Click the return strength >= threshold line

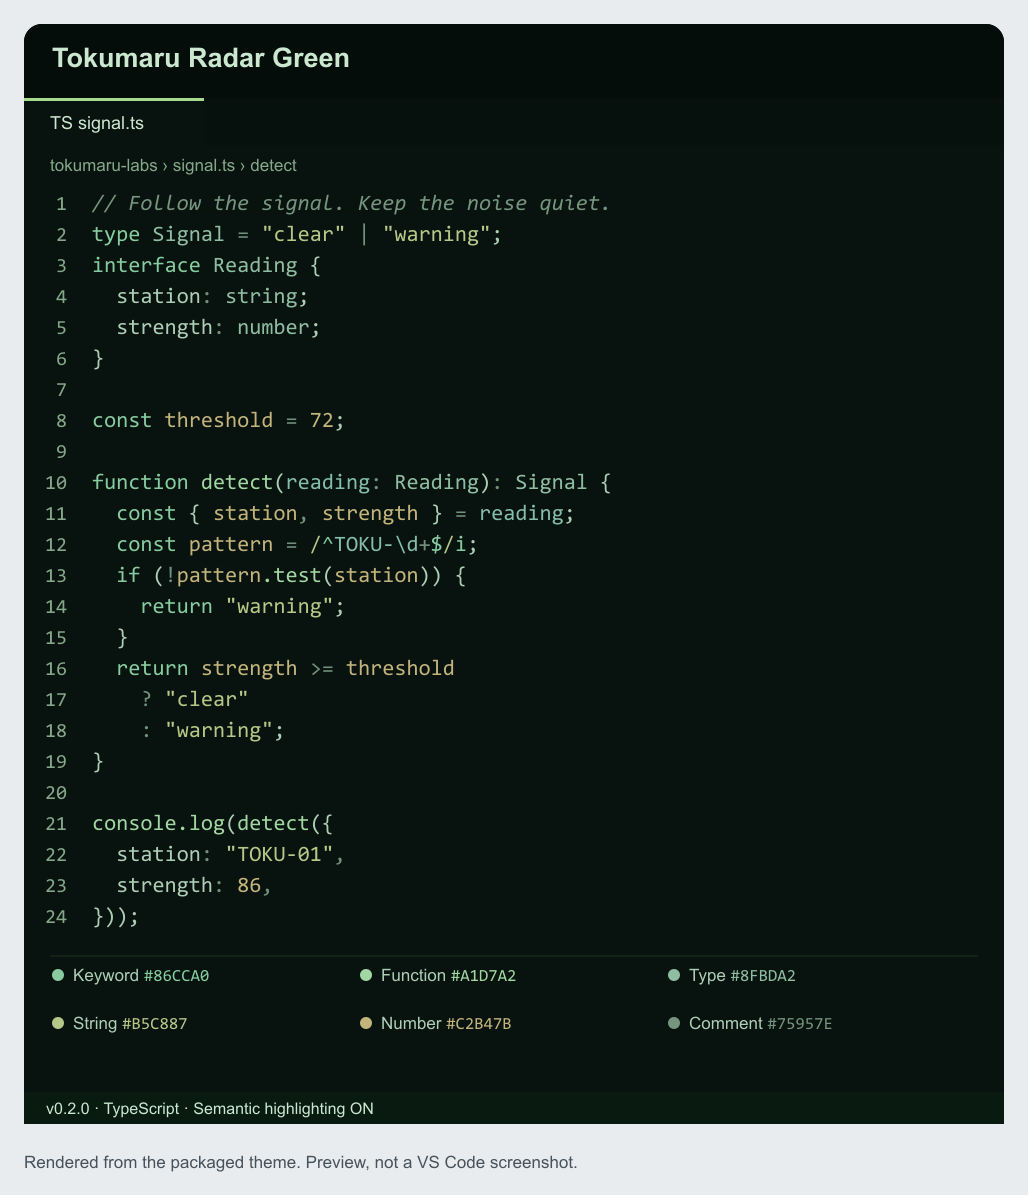pyautogui.click(x=285, y=668)
